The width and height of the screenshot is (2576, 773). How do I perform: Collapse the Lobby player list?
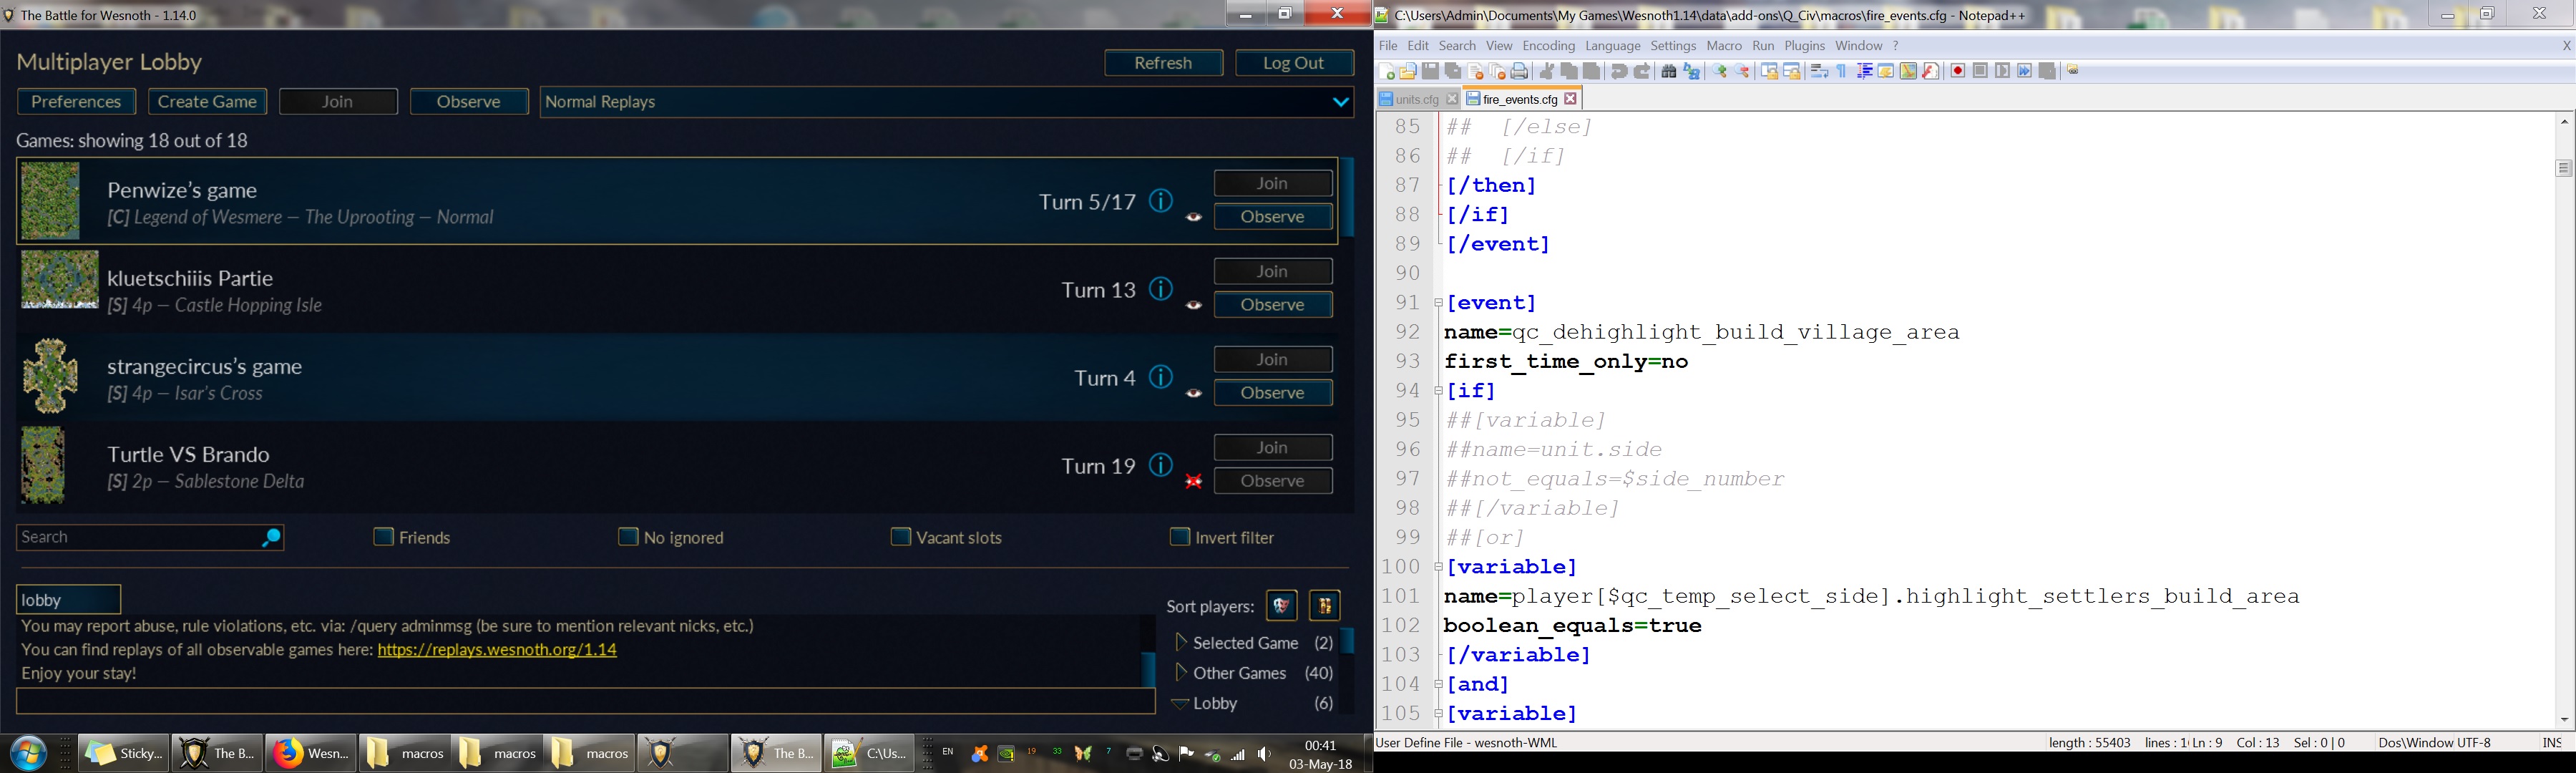pos(1180,704)
